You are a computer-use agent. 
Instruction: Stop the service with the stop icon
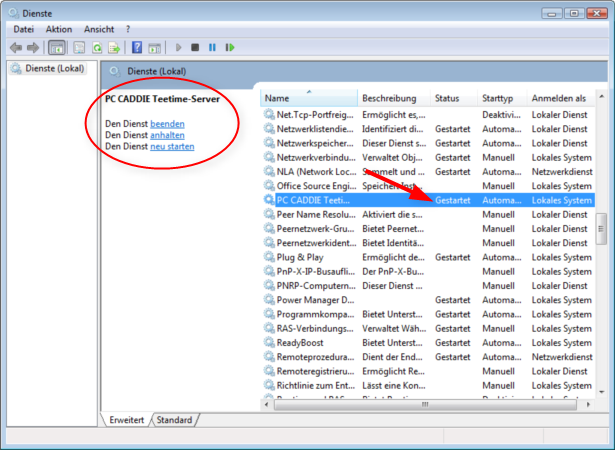[196, 47]
